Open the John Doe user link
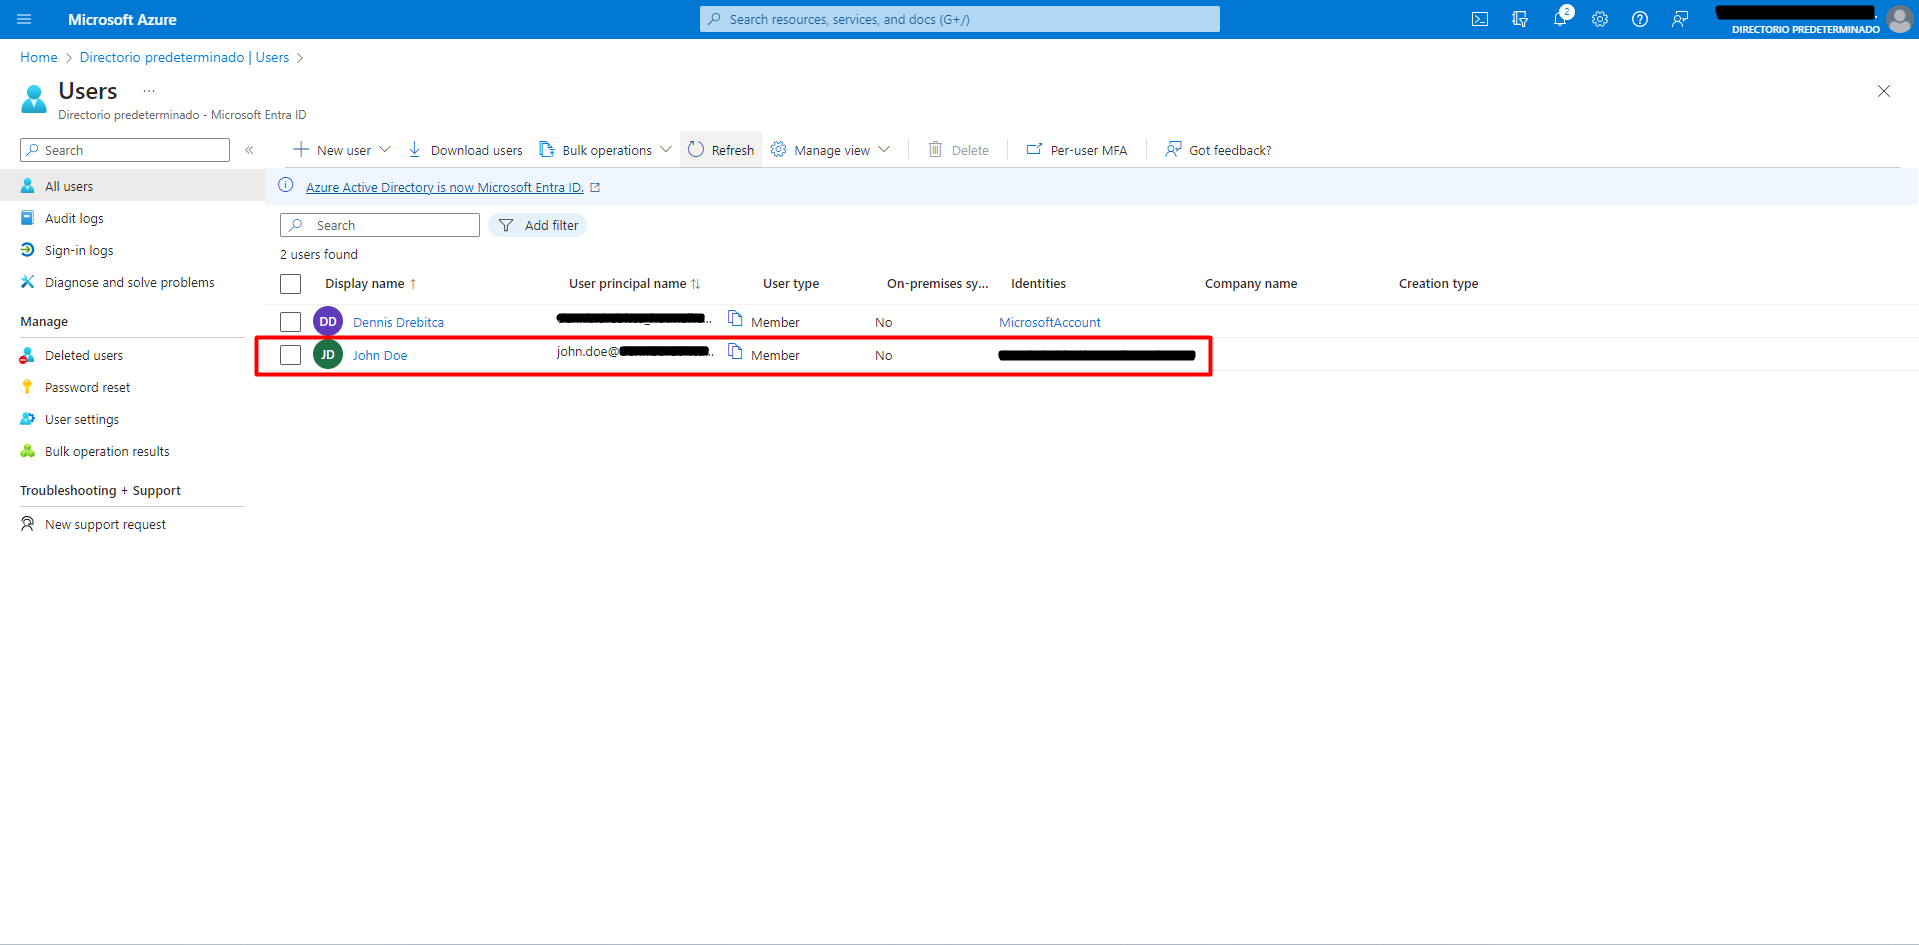 tap(380, 355)
